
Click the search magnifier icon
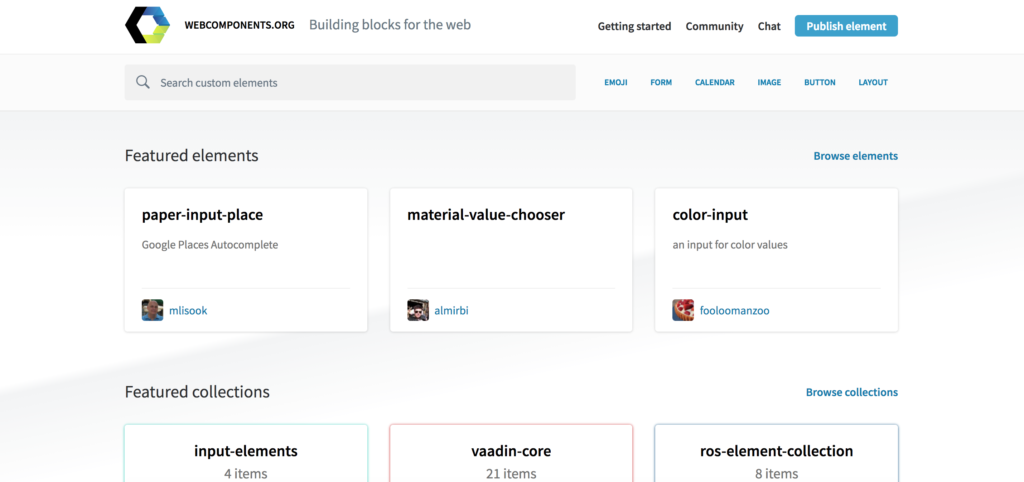142,82
